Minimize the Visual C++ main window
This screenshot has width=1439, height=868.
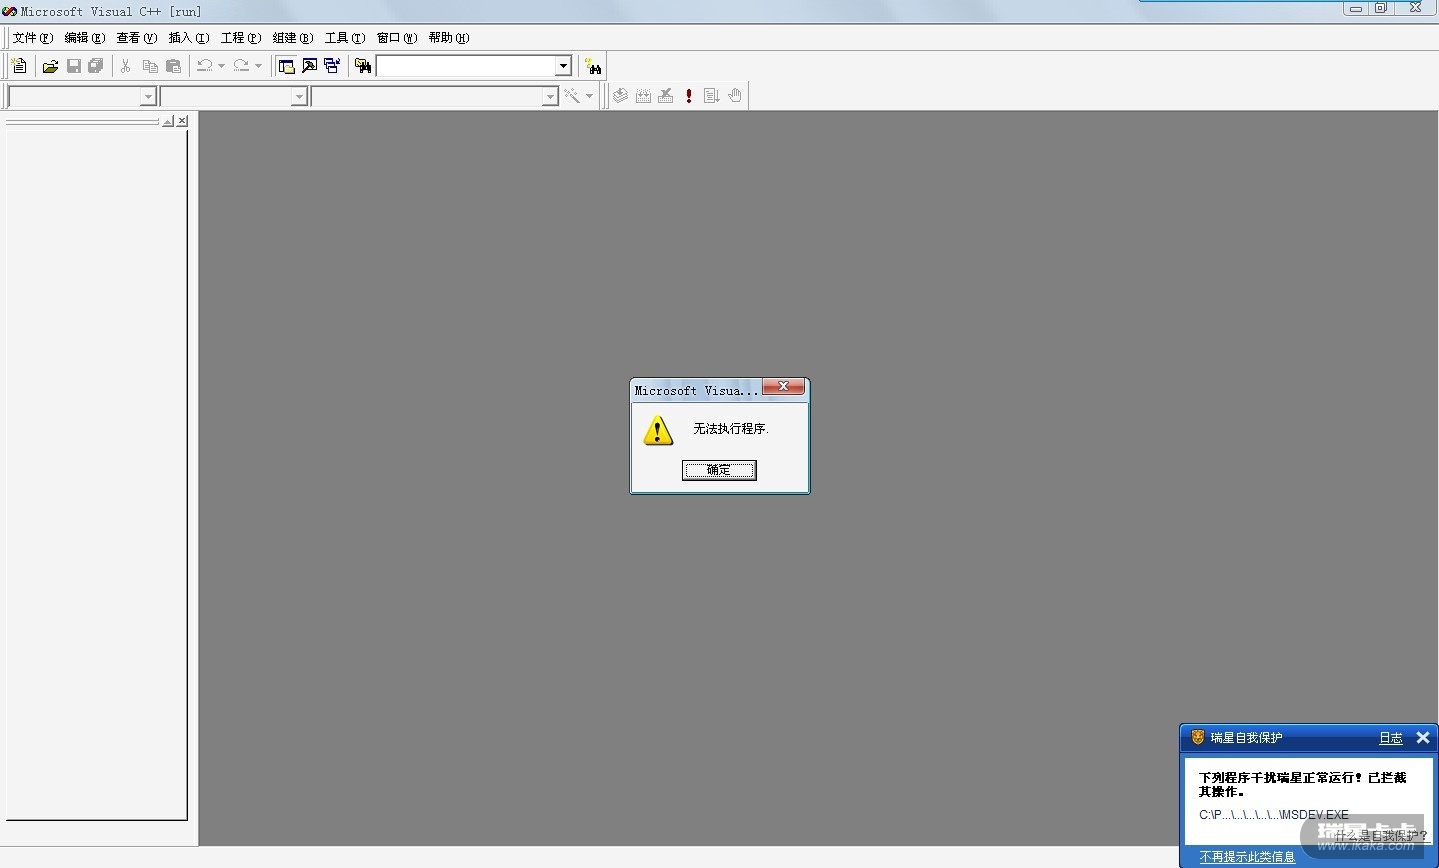1355,8
